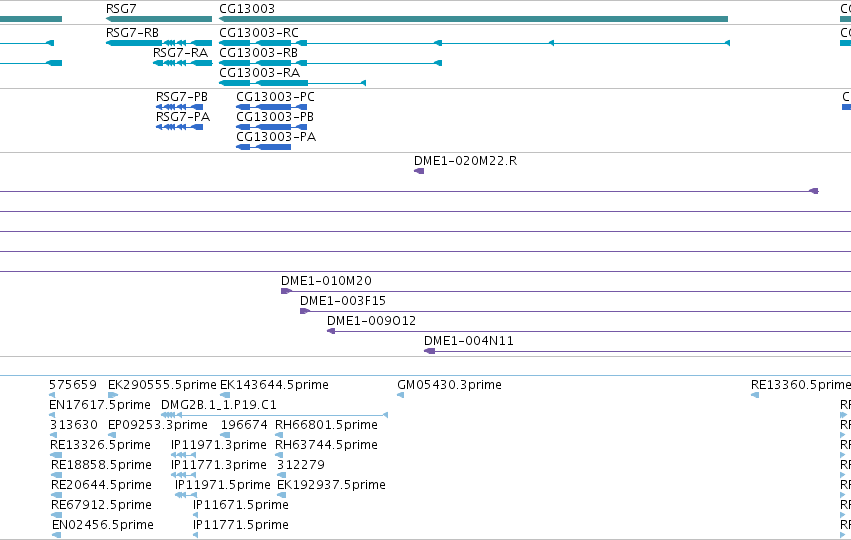851x540 pixels.
Task: Click the DME1-020M22.R arrow glyph
Action: coord(419,171)
